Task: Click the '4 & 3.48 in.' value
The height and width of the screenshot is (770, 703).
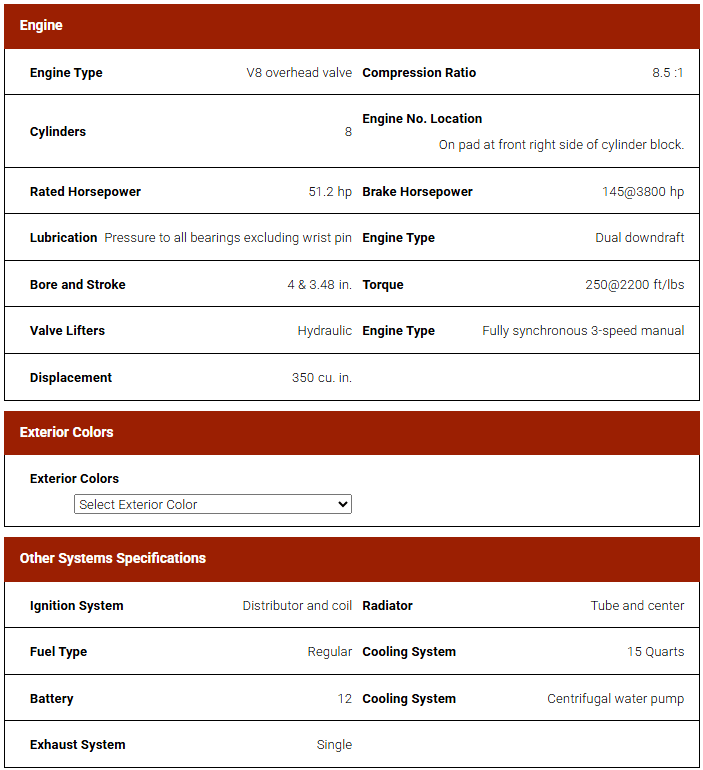Action: click(320, 285)
